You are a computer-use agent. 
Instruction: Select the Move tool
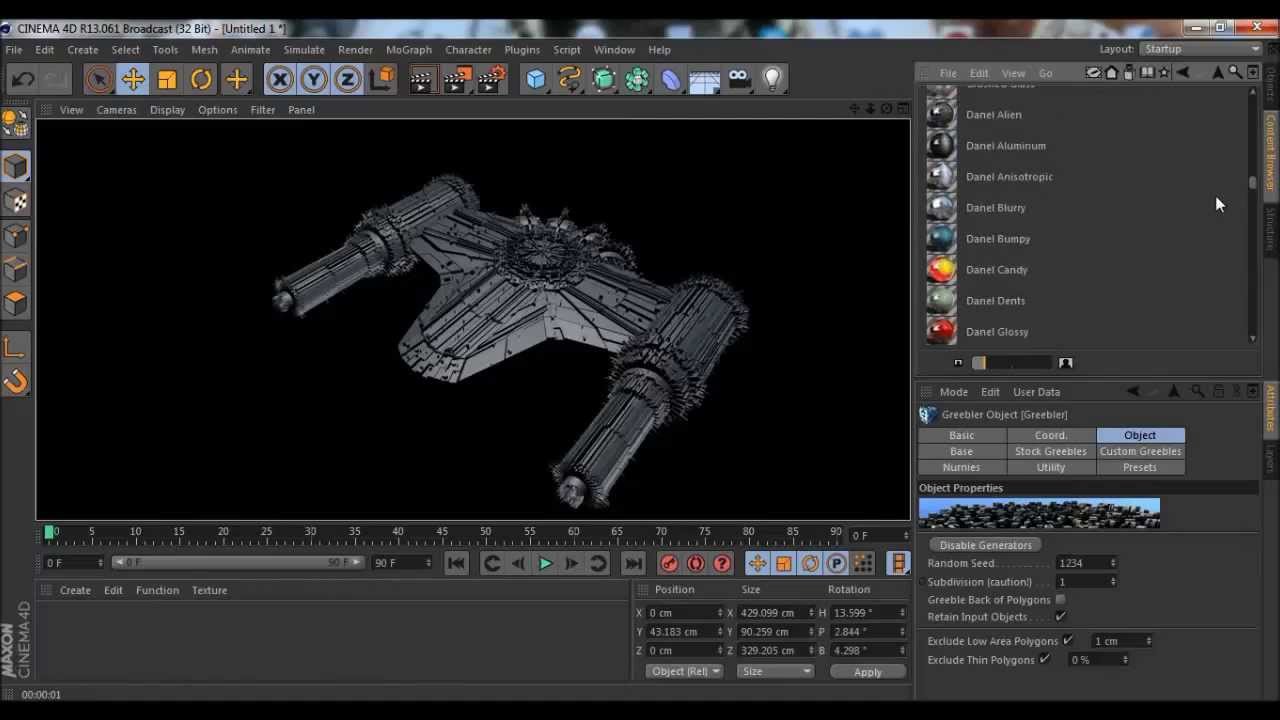[133, 79]
